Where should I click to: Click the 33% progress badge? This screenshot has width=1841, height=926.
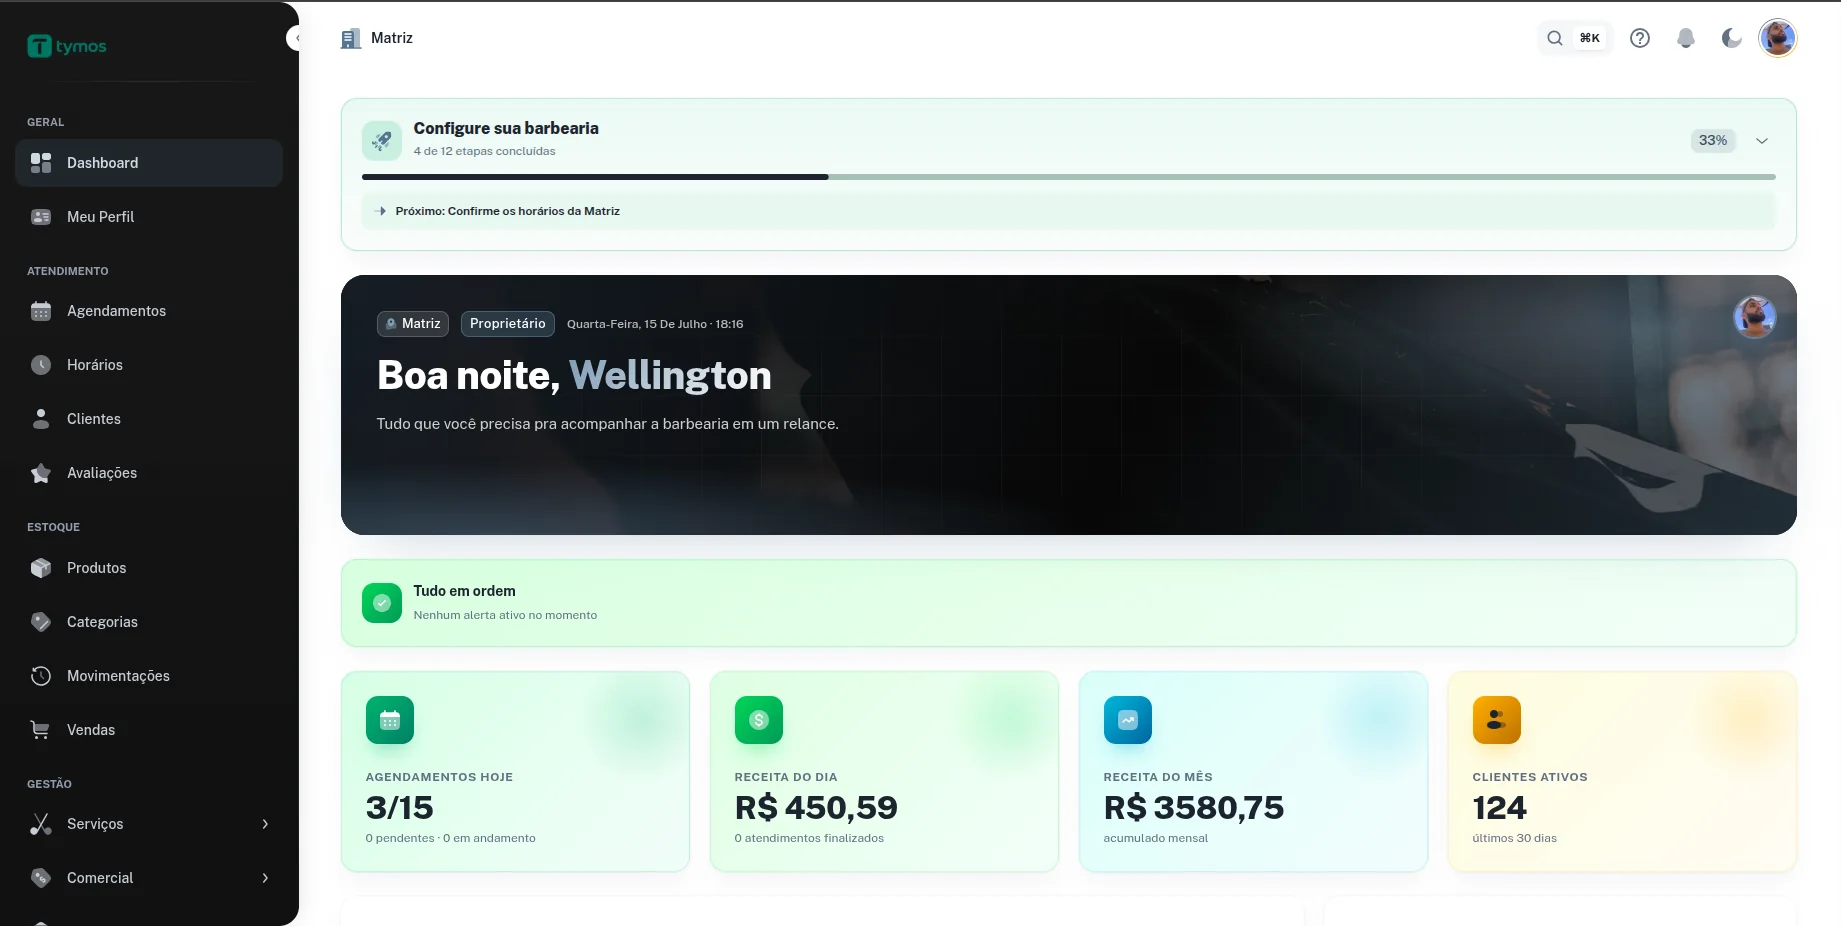click(1713, 140)
